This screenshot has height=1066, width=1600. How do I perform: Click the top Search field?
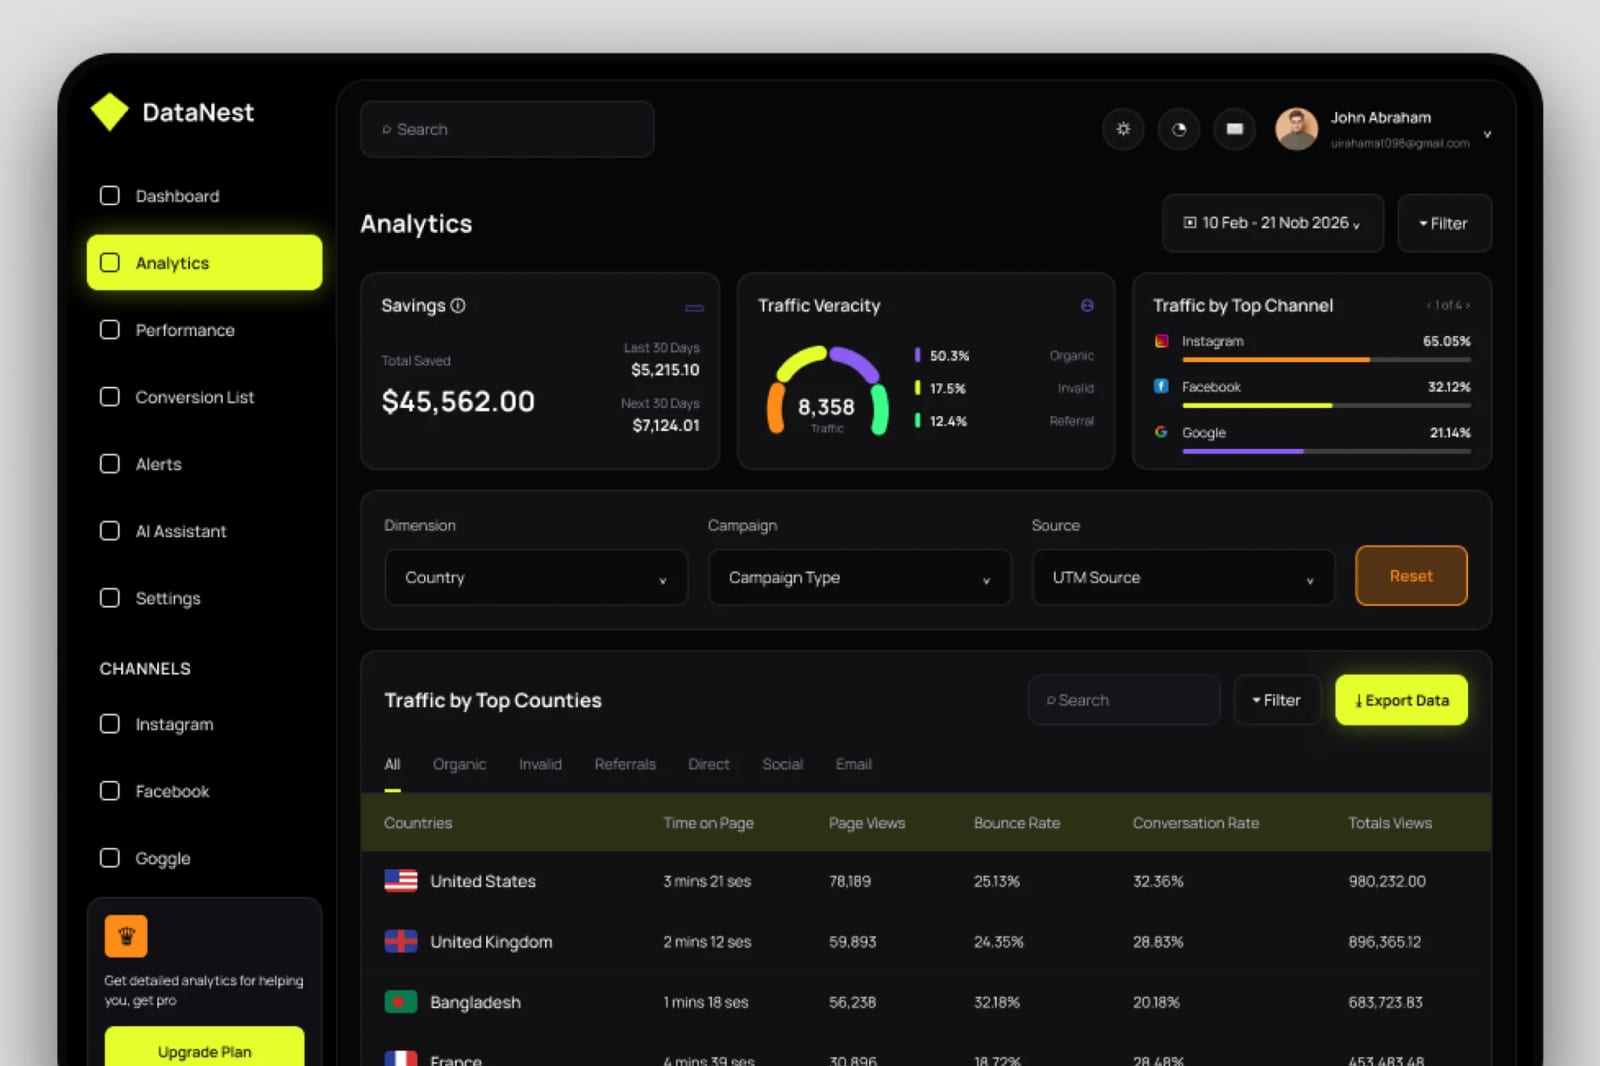[507, 129]
